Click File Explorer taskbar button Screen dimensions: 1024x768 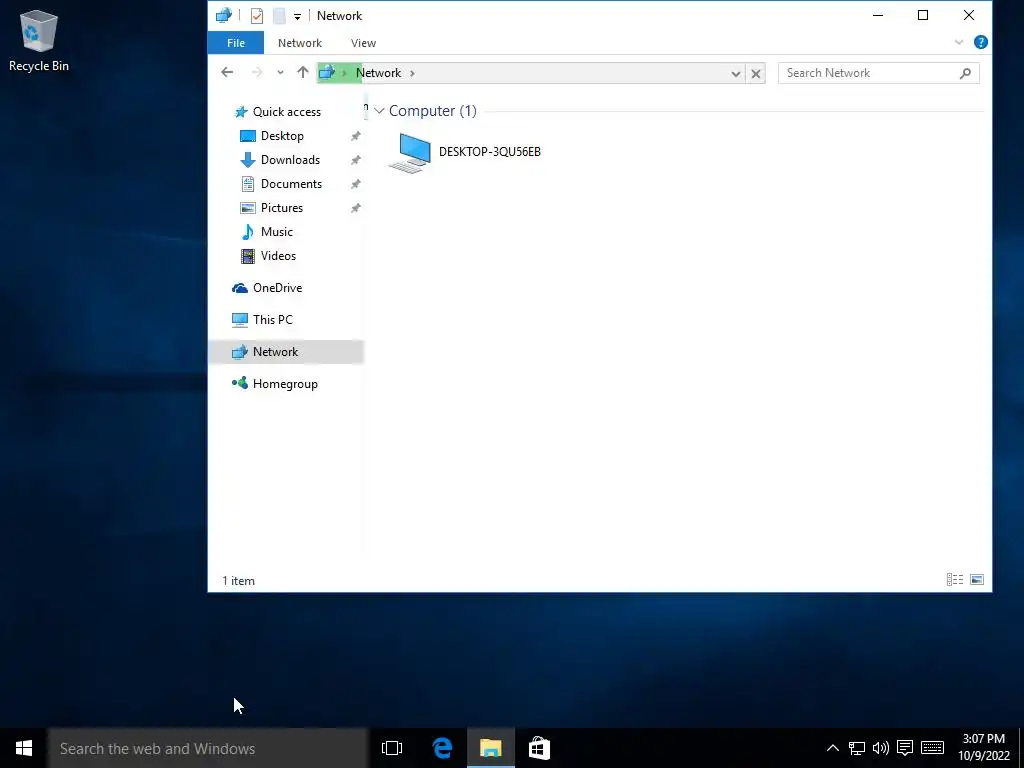click(x=490, y=748)
